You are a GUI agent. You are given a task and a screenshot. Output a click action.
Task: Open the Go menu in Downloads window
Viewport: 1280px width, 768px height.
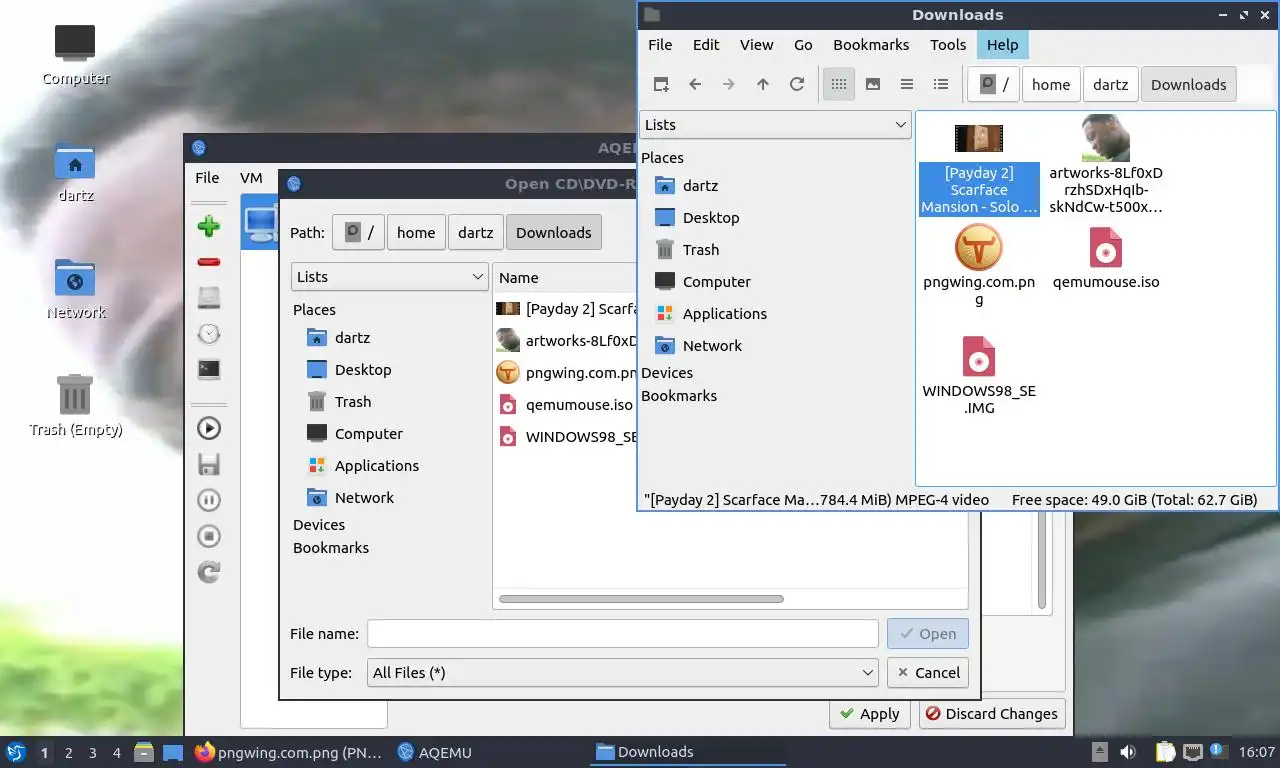[803, 45]
